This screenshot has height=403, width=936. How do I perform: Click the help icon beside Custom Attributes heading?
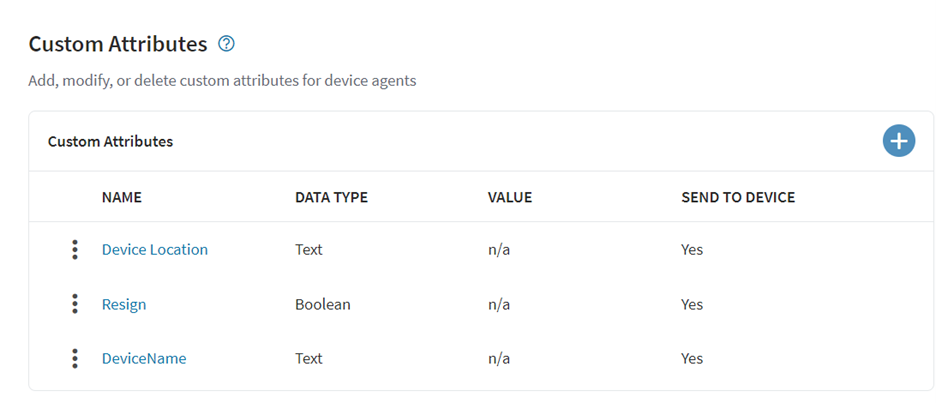(226, 44)
